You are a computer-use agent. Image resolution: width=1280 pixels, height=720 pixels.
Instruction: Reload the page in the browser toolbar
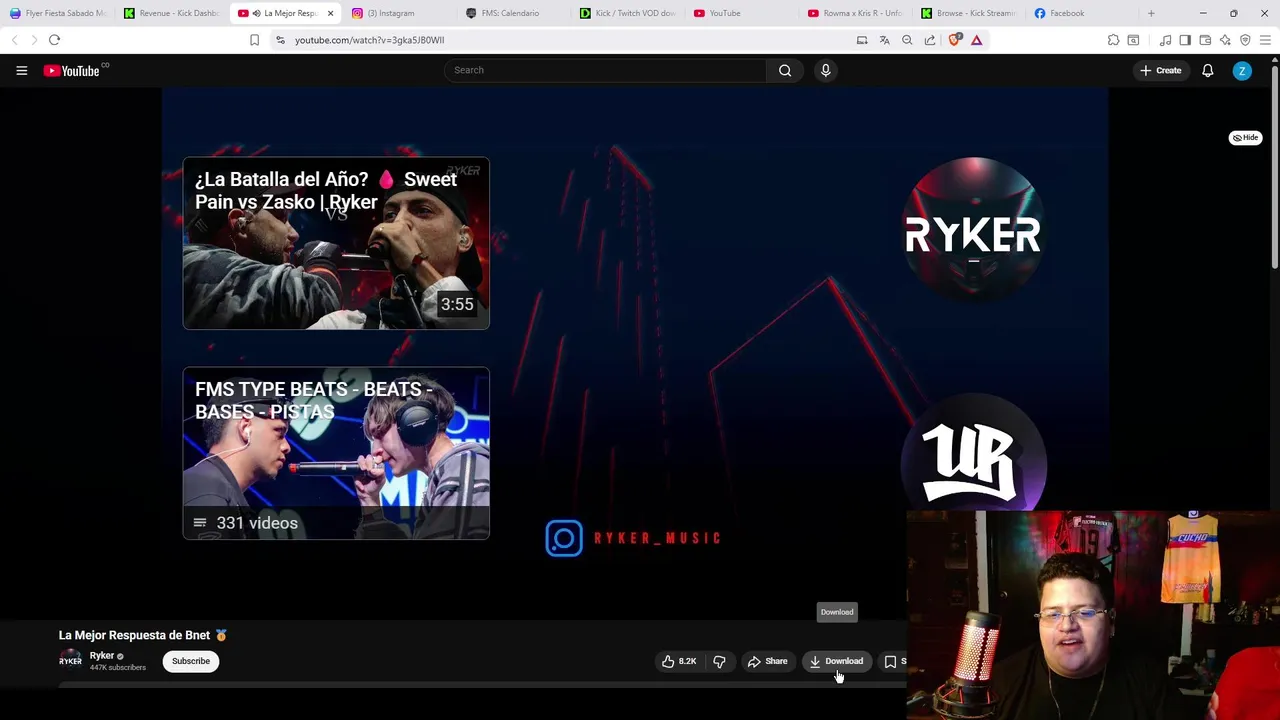[x=54, y=40]
